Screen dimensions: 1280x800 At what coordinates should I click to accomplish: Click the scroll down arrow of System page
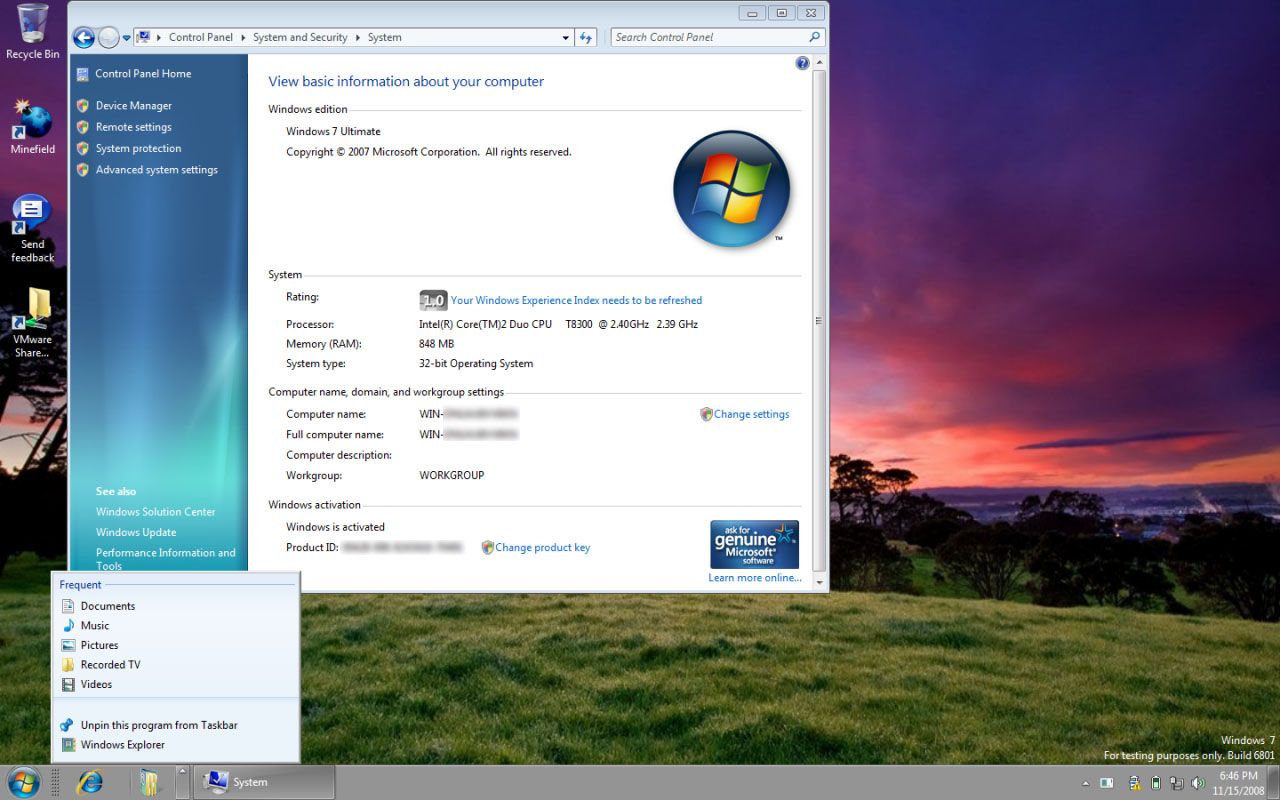(x=820, y=581)
